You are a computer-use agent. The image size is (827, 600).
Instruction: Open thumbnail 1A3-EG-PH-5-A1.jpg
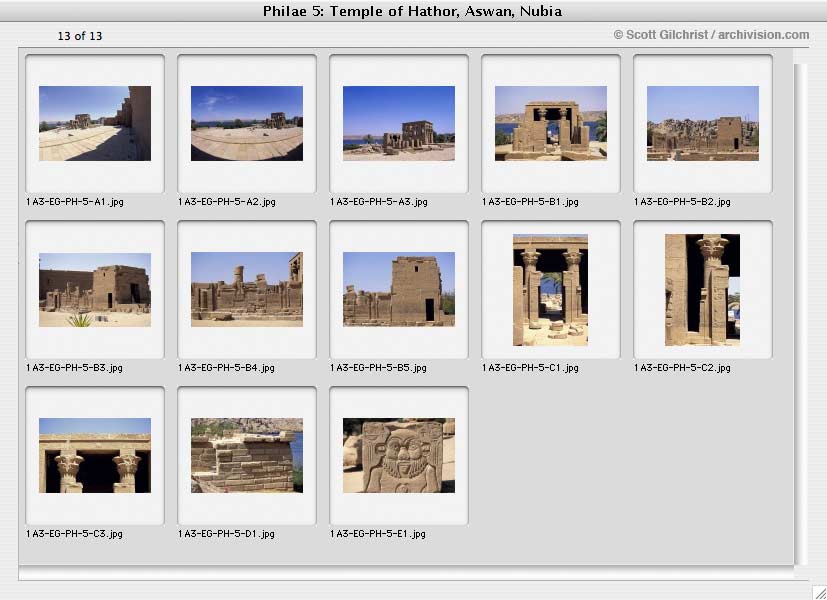(x=95, y=123)
